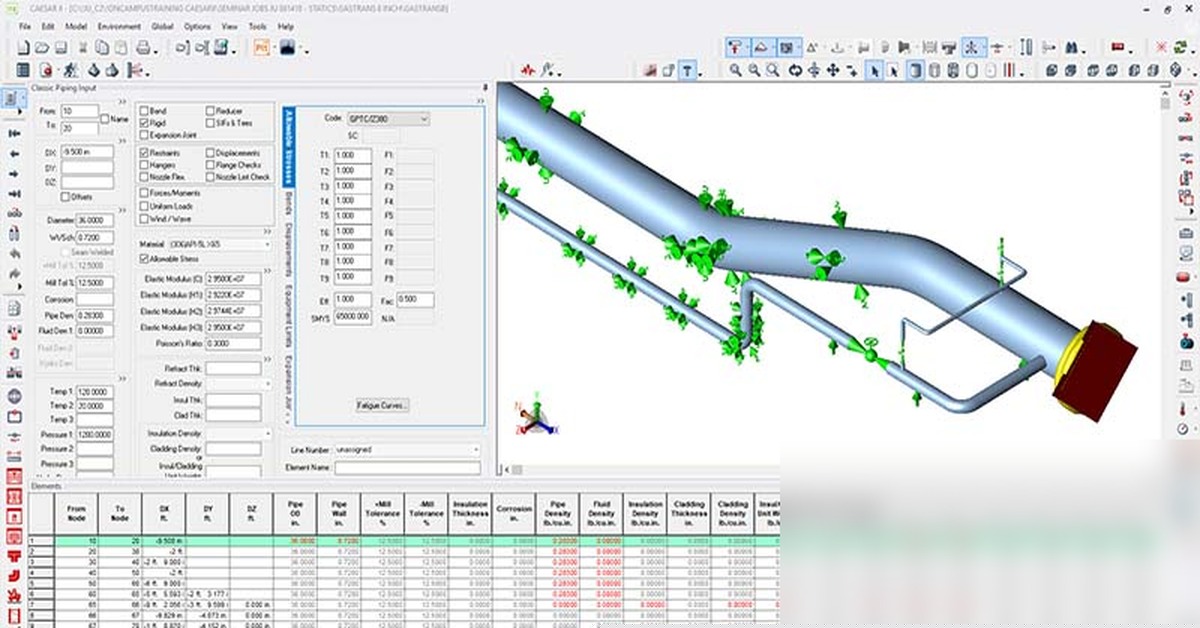Click the Diameter input field
Image resolution: width=1200 pixels, height=628 pixels.
87,221
